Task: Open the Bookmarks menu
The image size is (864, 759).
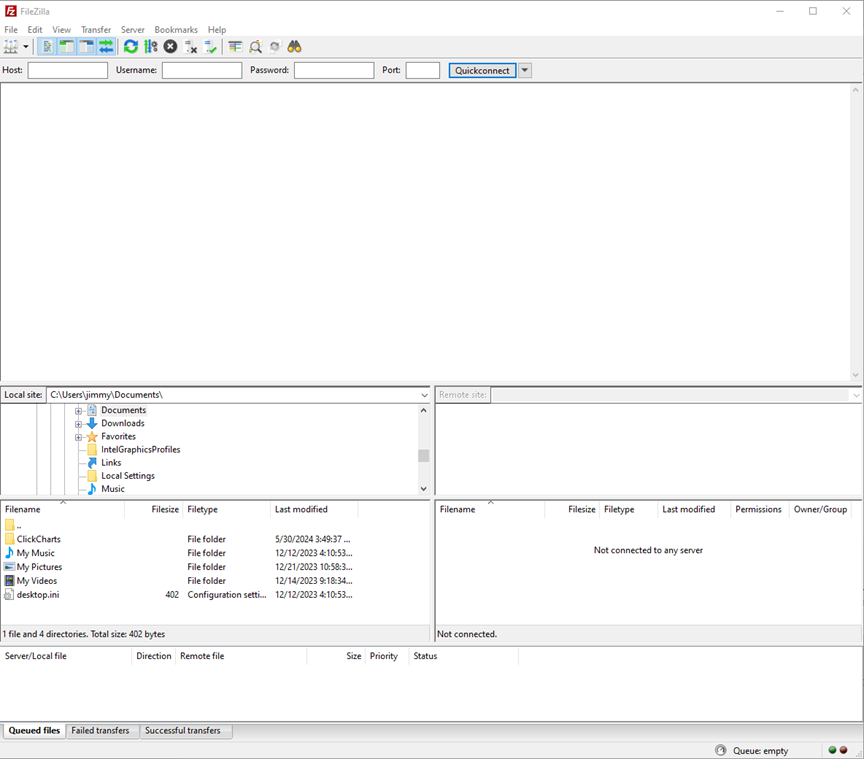Action: (x=176, y=30)
